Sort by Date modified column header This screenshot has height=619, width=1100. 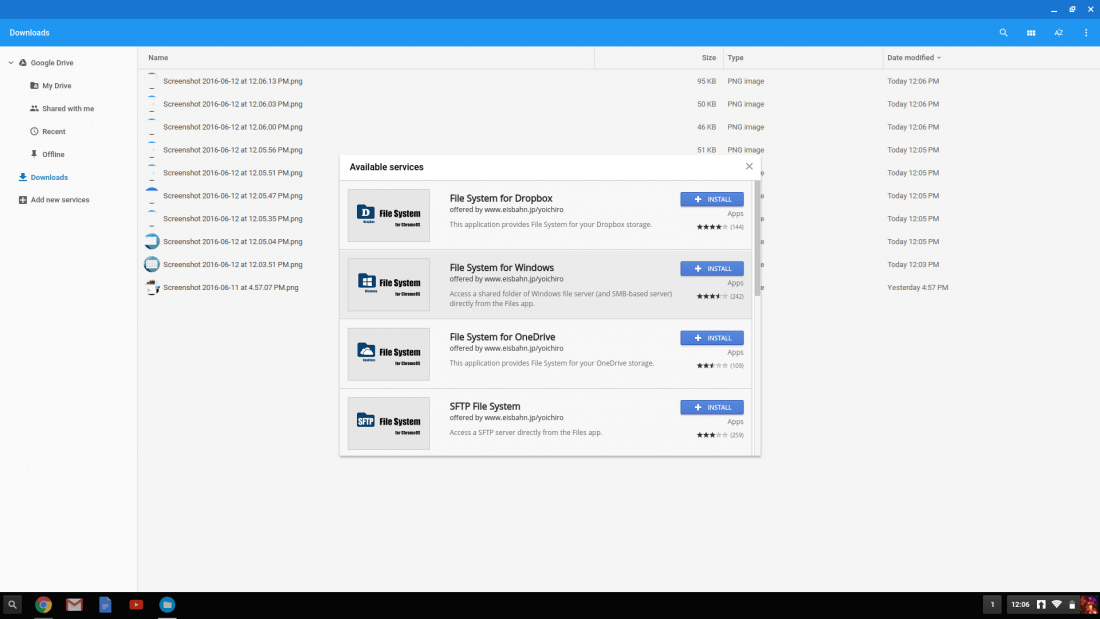[x=910, y=58]
